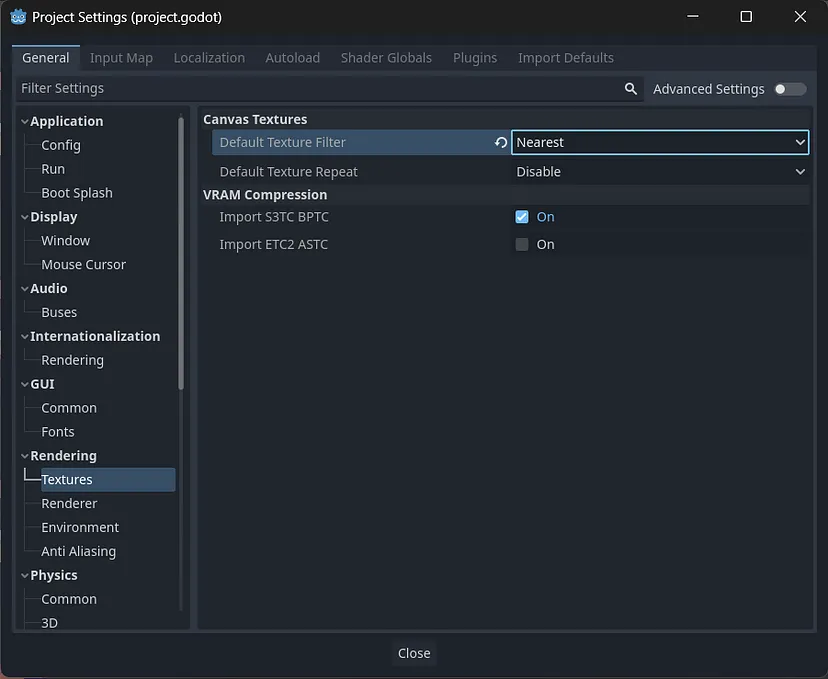This screenshot has width=828, height=679.
Task: Select Textures under Rendering
Action: [x=108, y=479]
